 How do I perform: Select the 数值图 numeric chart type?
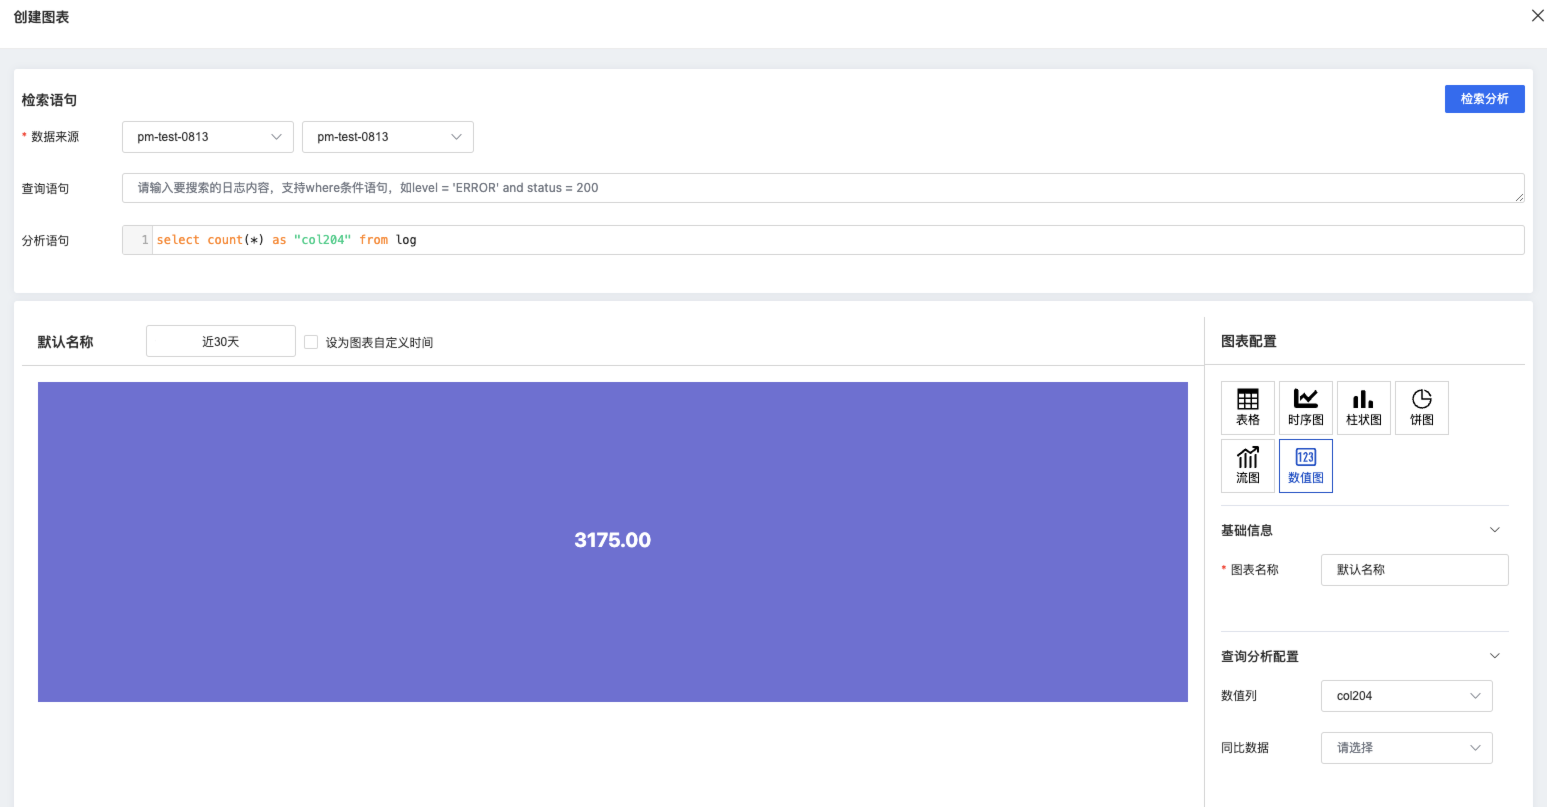coord(1306,466)
